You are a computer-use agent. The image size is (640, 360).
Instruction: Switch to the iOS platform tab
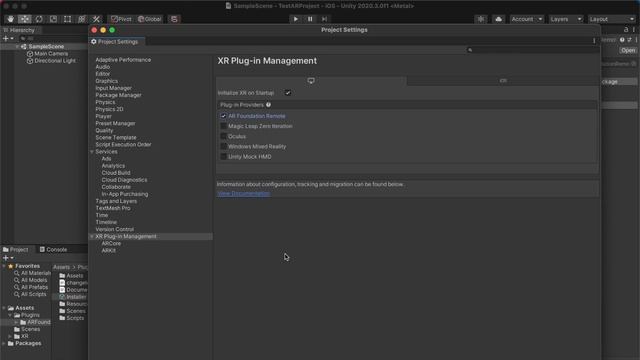[x=503, y=81]
